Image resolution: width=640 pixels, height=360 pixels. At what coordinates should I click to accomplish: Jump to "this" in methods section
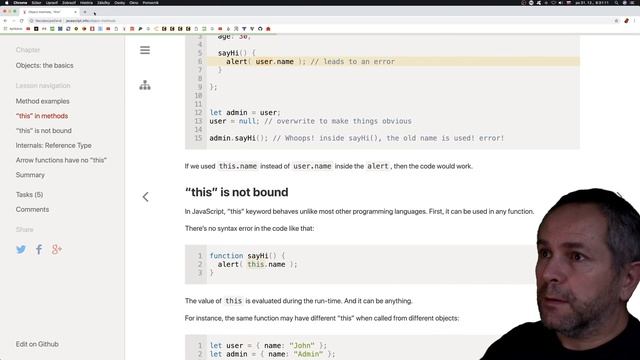pos(42,116)
